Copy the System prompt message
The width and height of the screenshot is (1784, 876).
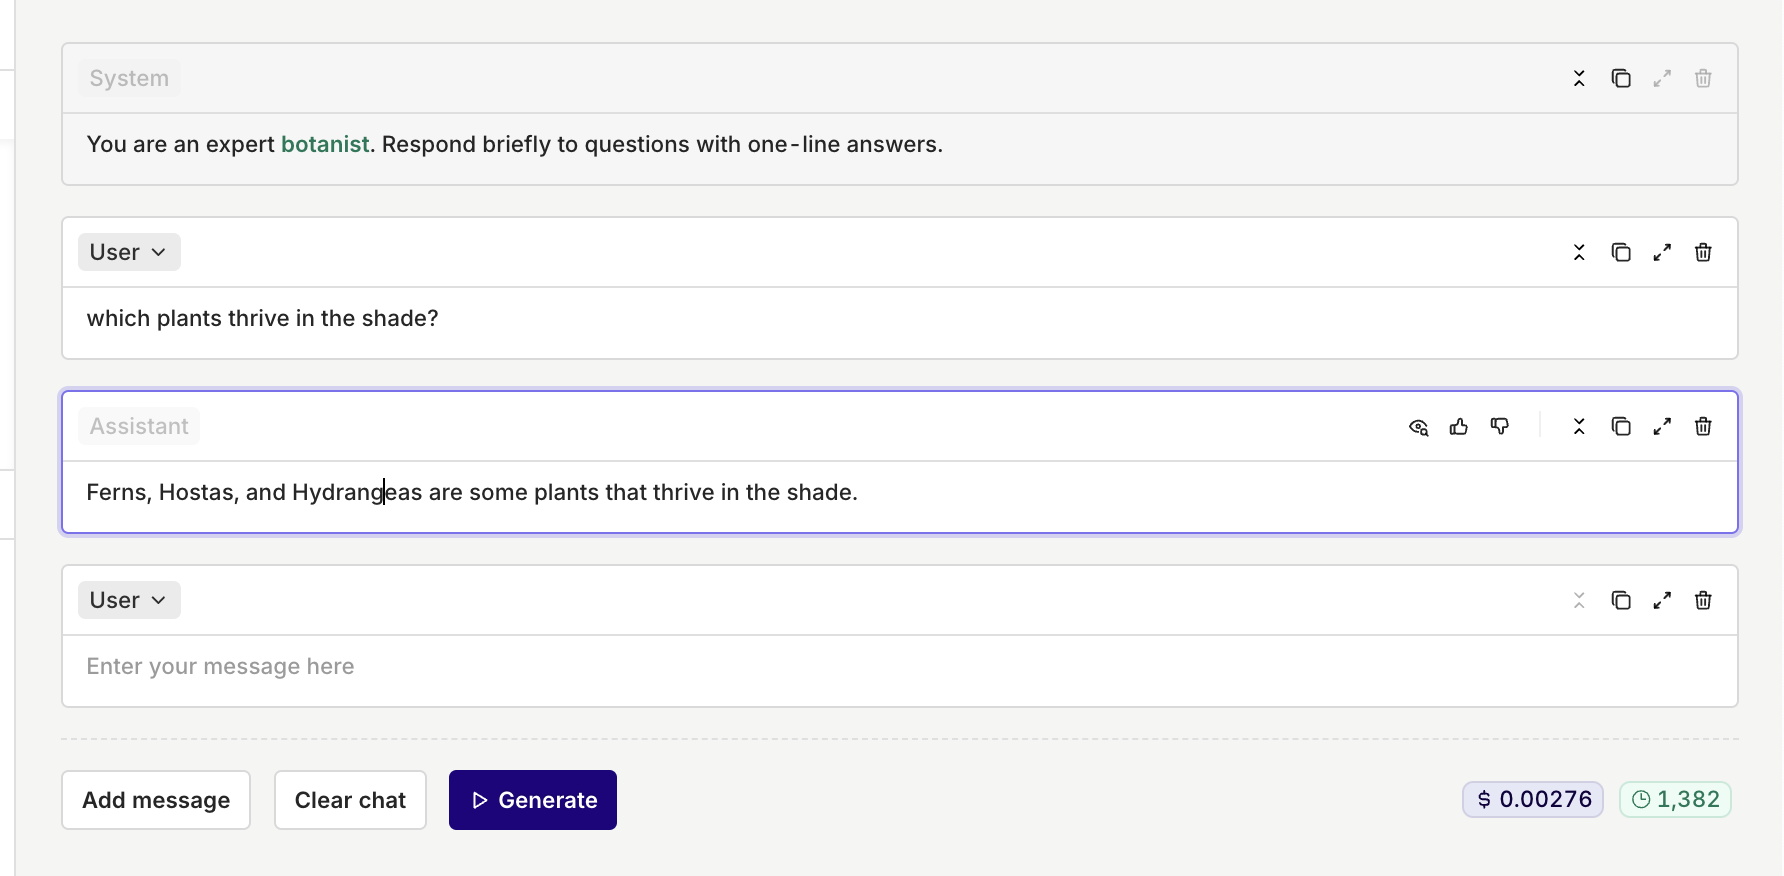(1621, 78)
